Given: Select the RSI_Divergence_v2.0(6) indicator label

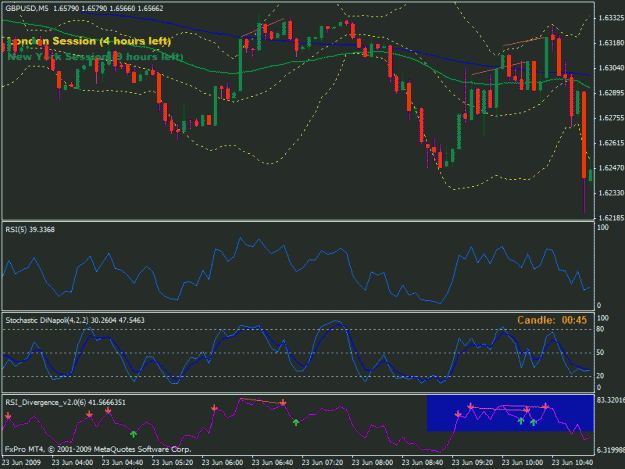Looking at the screenshot, I should (65, 402).
